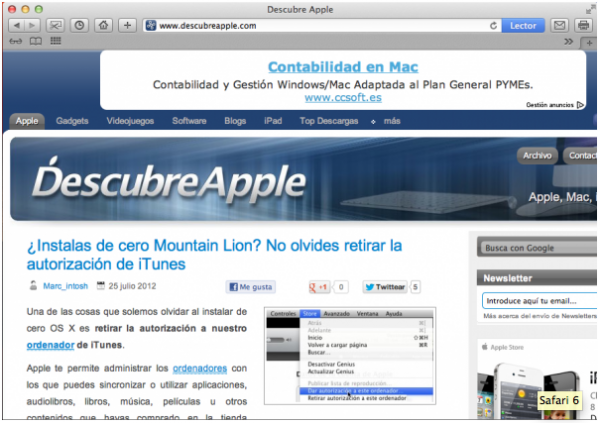Click the author person icon

tap(33, 285)
